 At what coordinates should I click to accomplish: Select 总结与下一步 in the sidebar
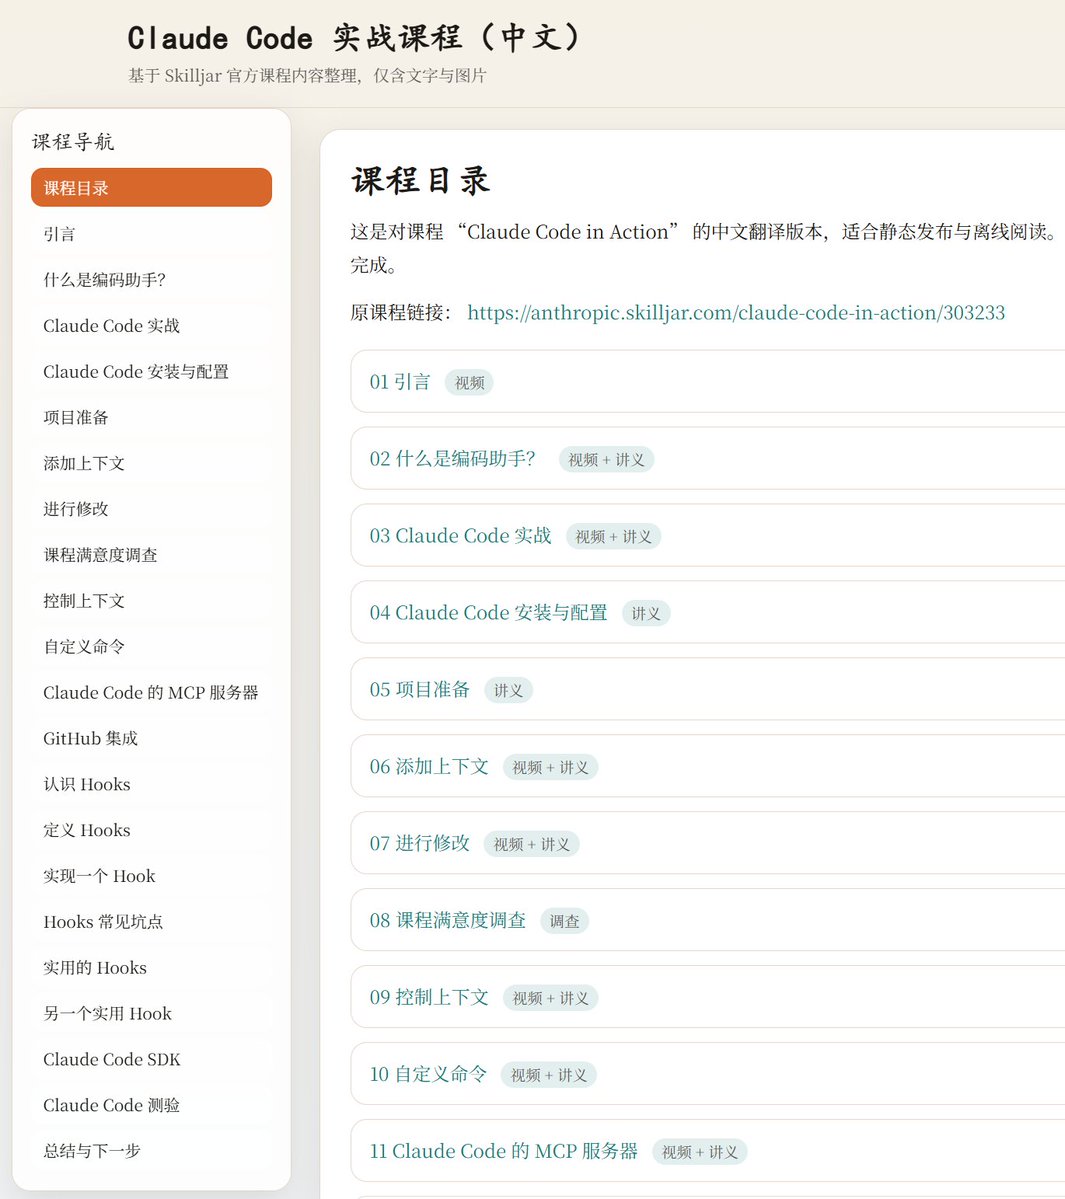pos(151,1151)
